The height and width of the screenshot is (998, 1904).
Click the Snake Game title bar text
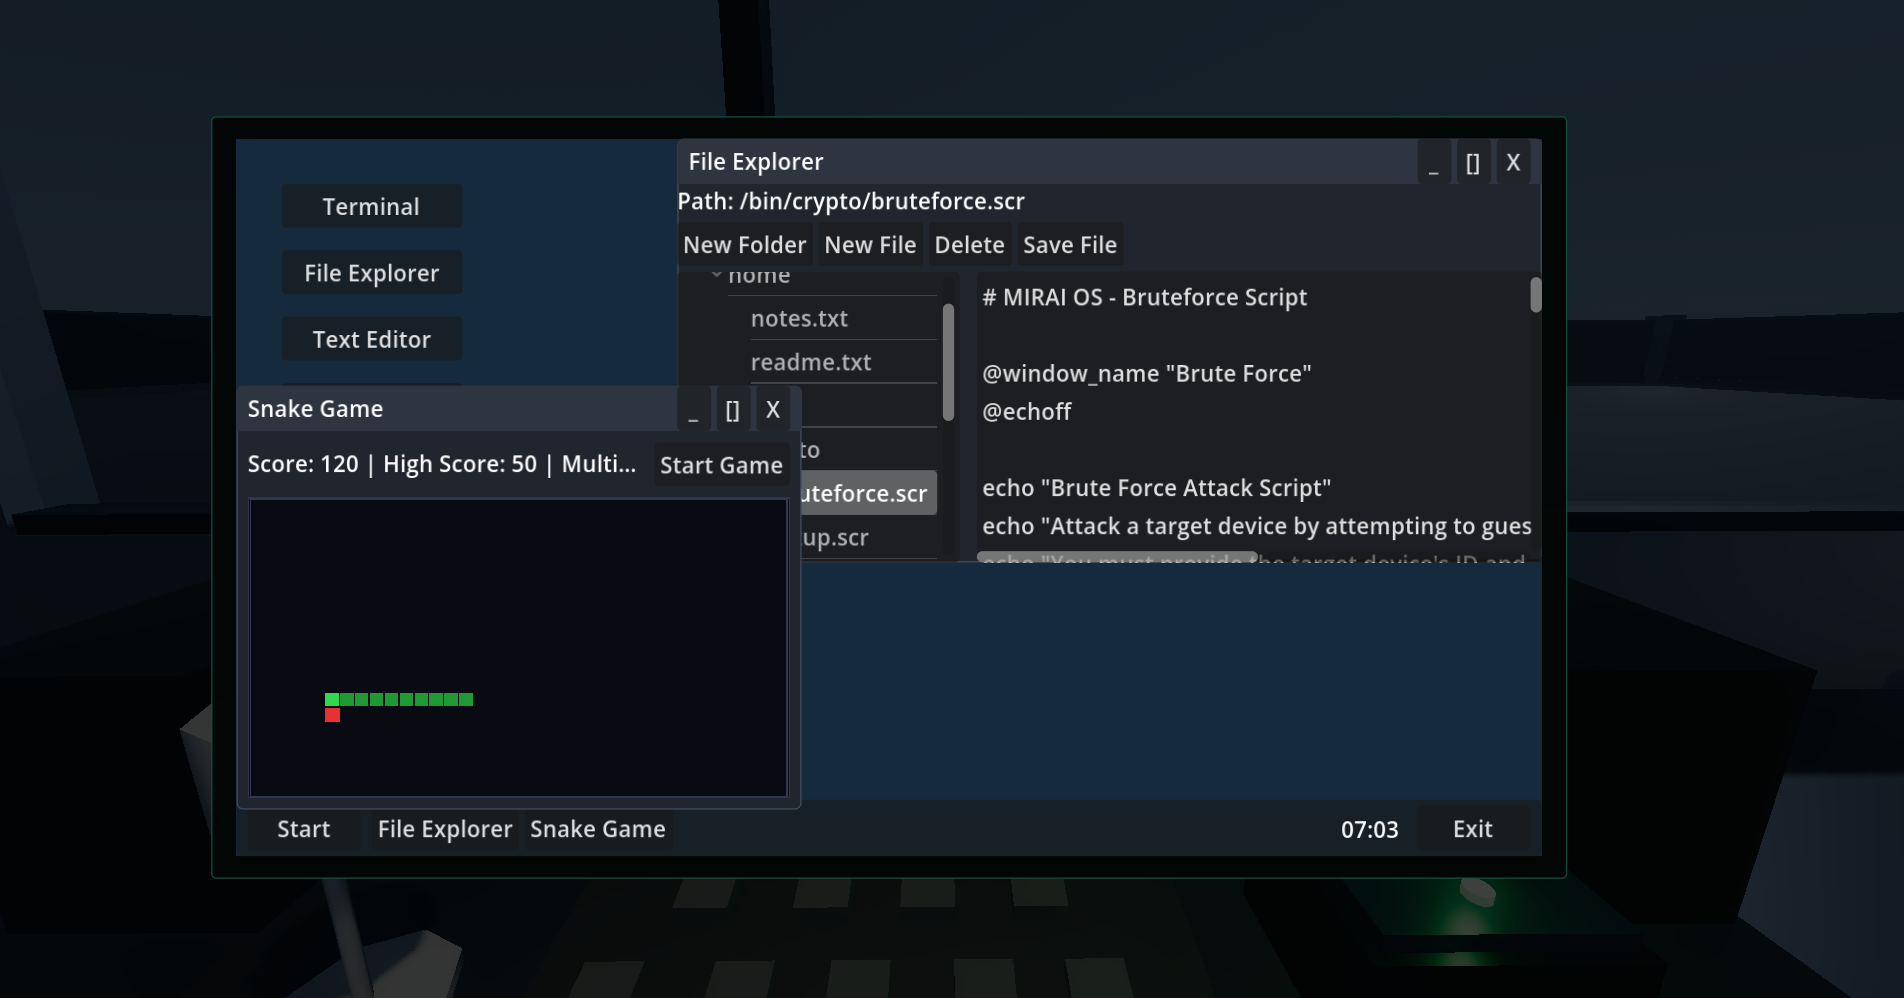(315, 409)
